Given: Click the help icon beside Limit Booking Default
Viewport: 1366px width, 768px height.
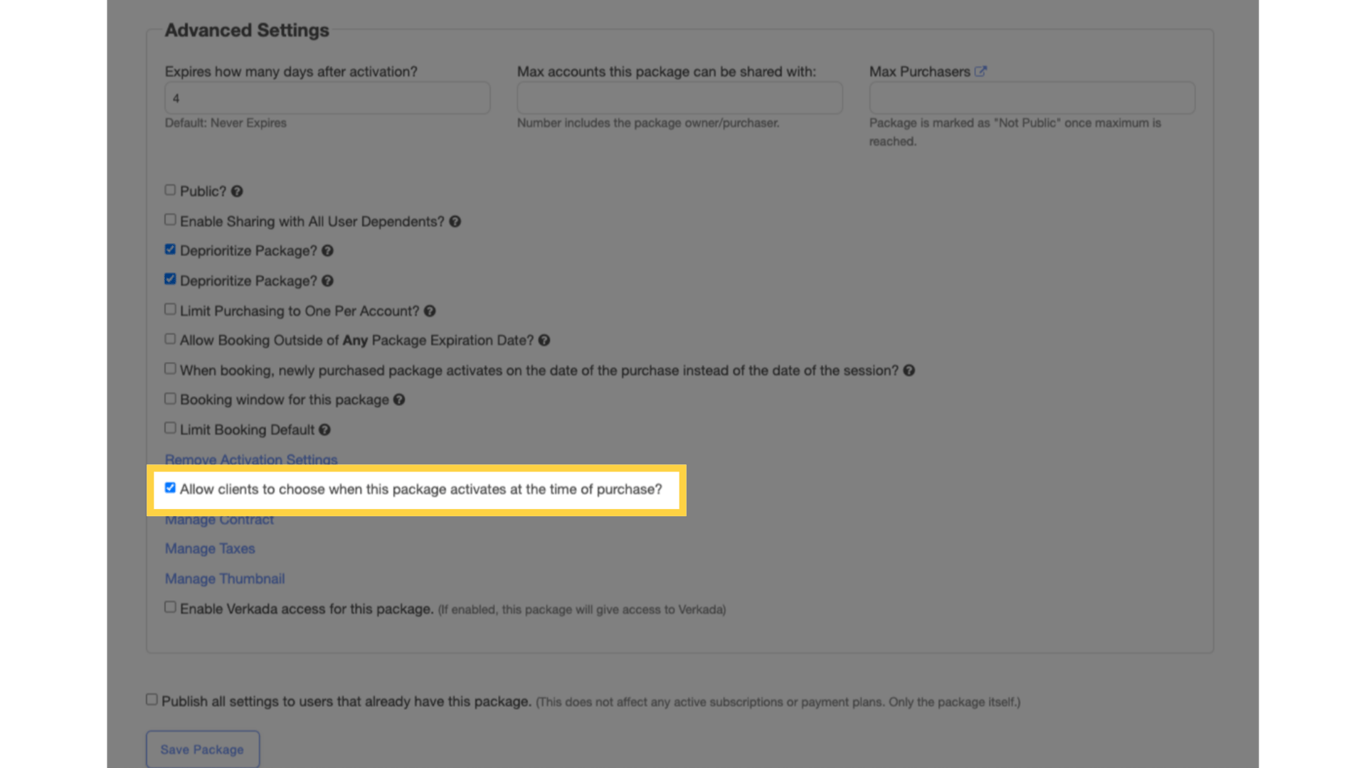Looking at the screenshot, I should tap(326, 429).
